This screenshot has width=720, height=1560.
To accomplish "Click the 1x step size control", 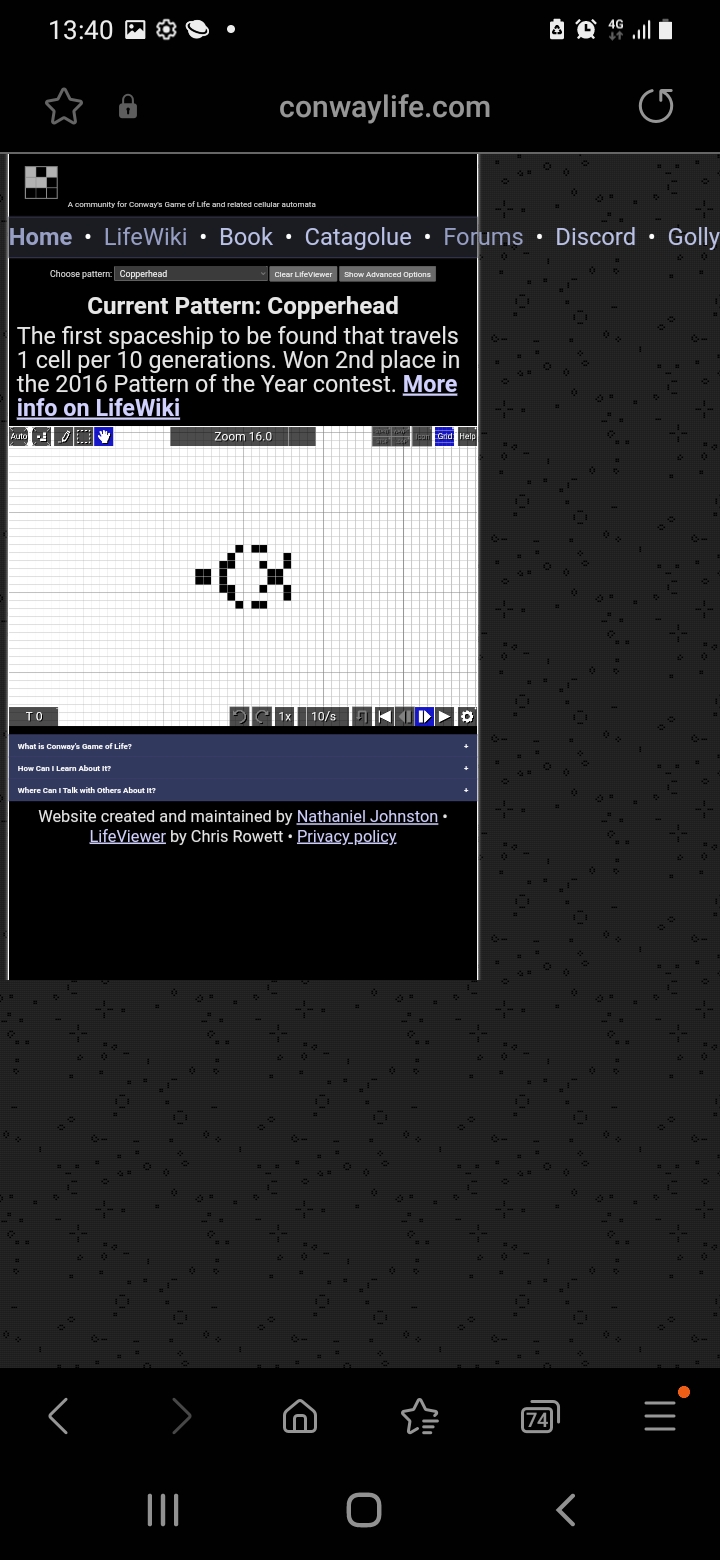I will [x=285, y=716].
